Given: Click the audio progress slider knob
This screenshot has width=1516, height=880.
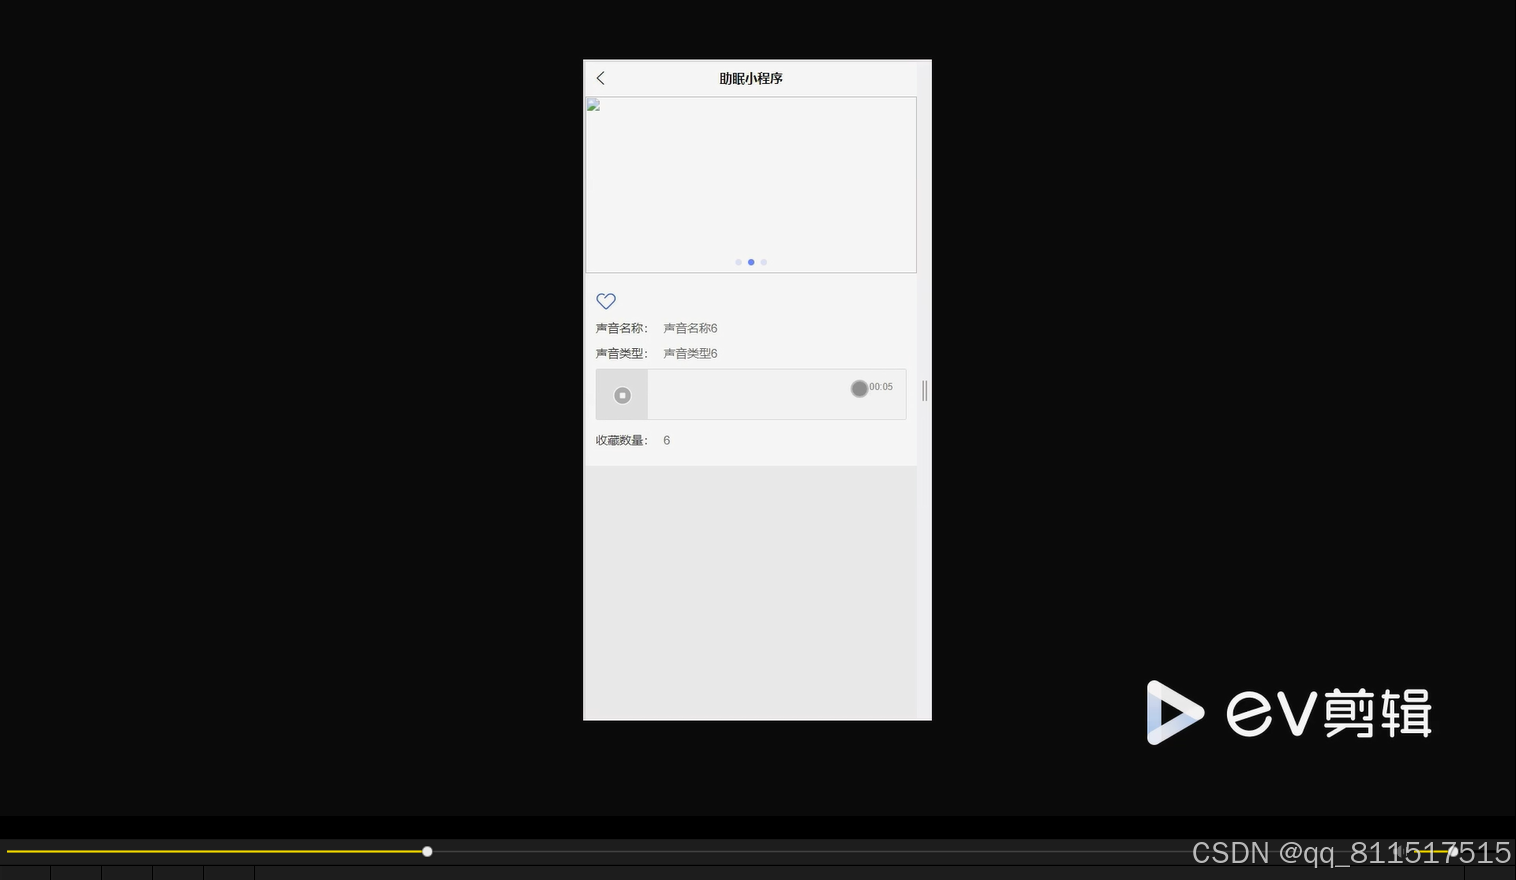Looking at the screenshot, I should 859,388.
